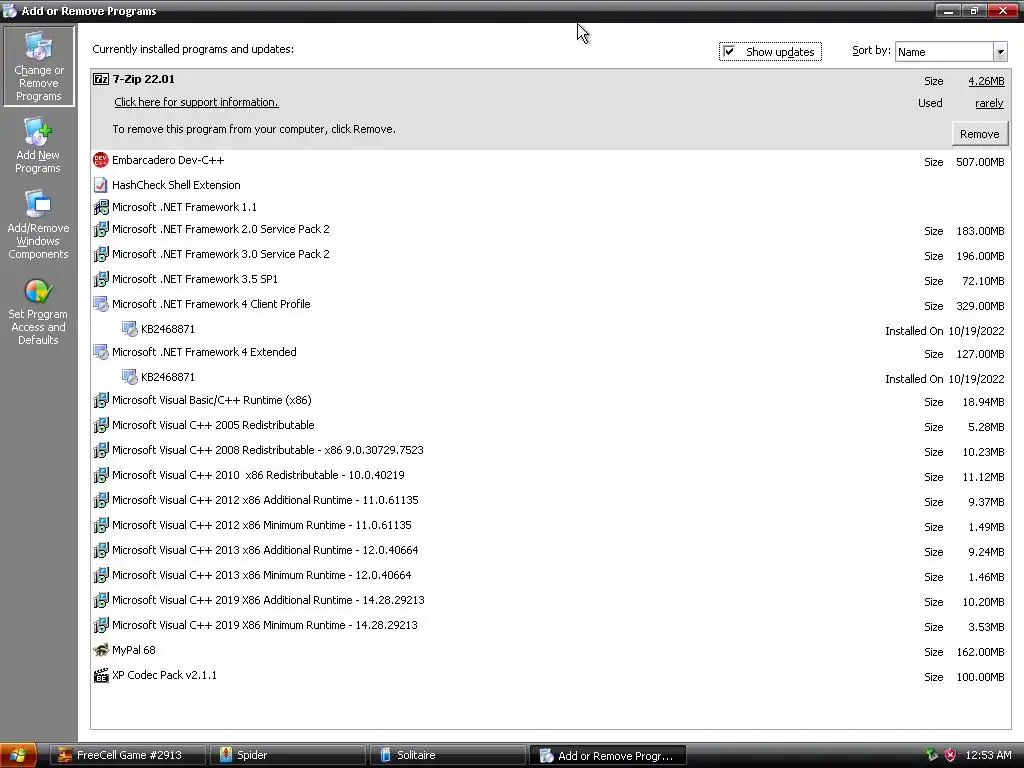Click the 507.00MB size of Dev-C++

pyautogui.click(x=980, y=162)
